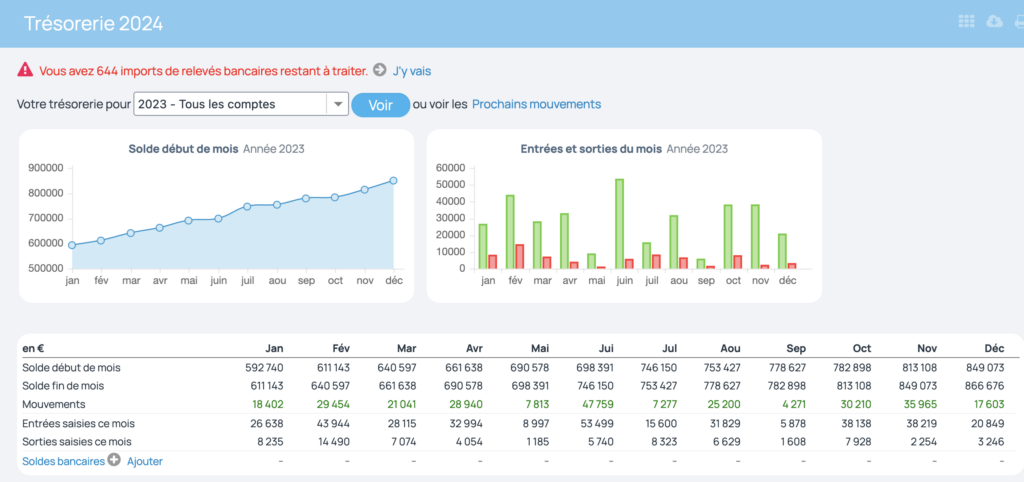Click the 35 965 November movements value
Viewport: 1024px width, 482px height.
tap(920, 404)
